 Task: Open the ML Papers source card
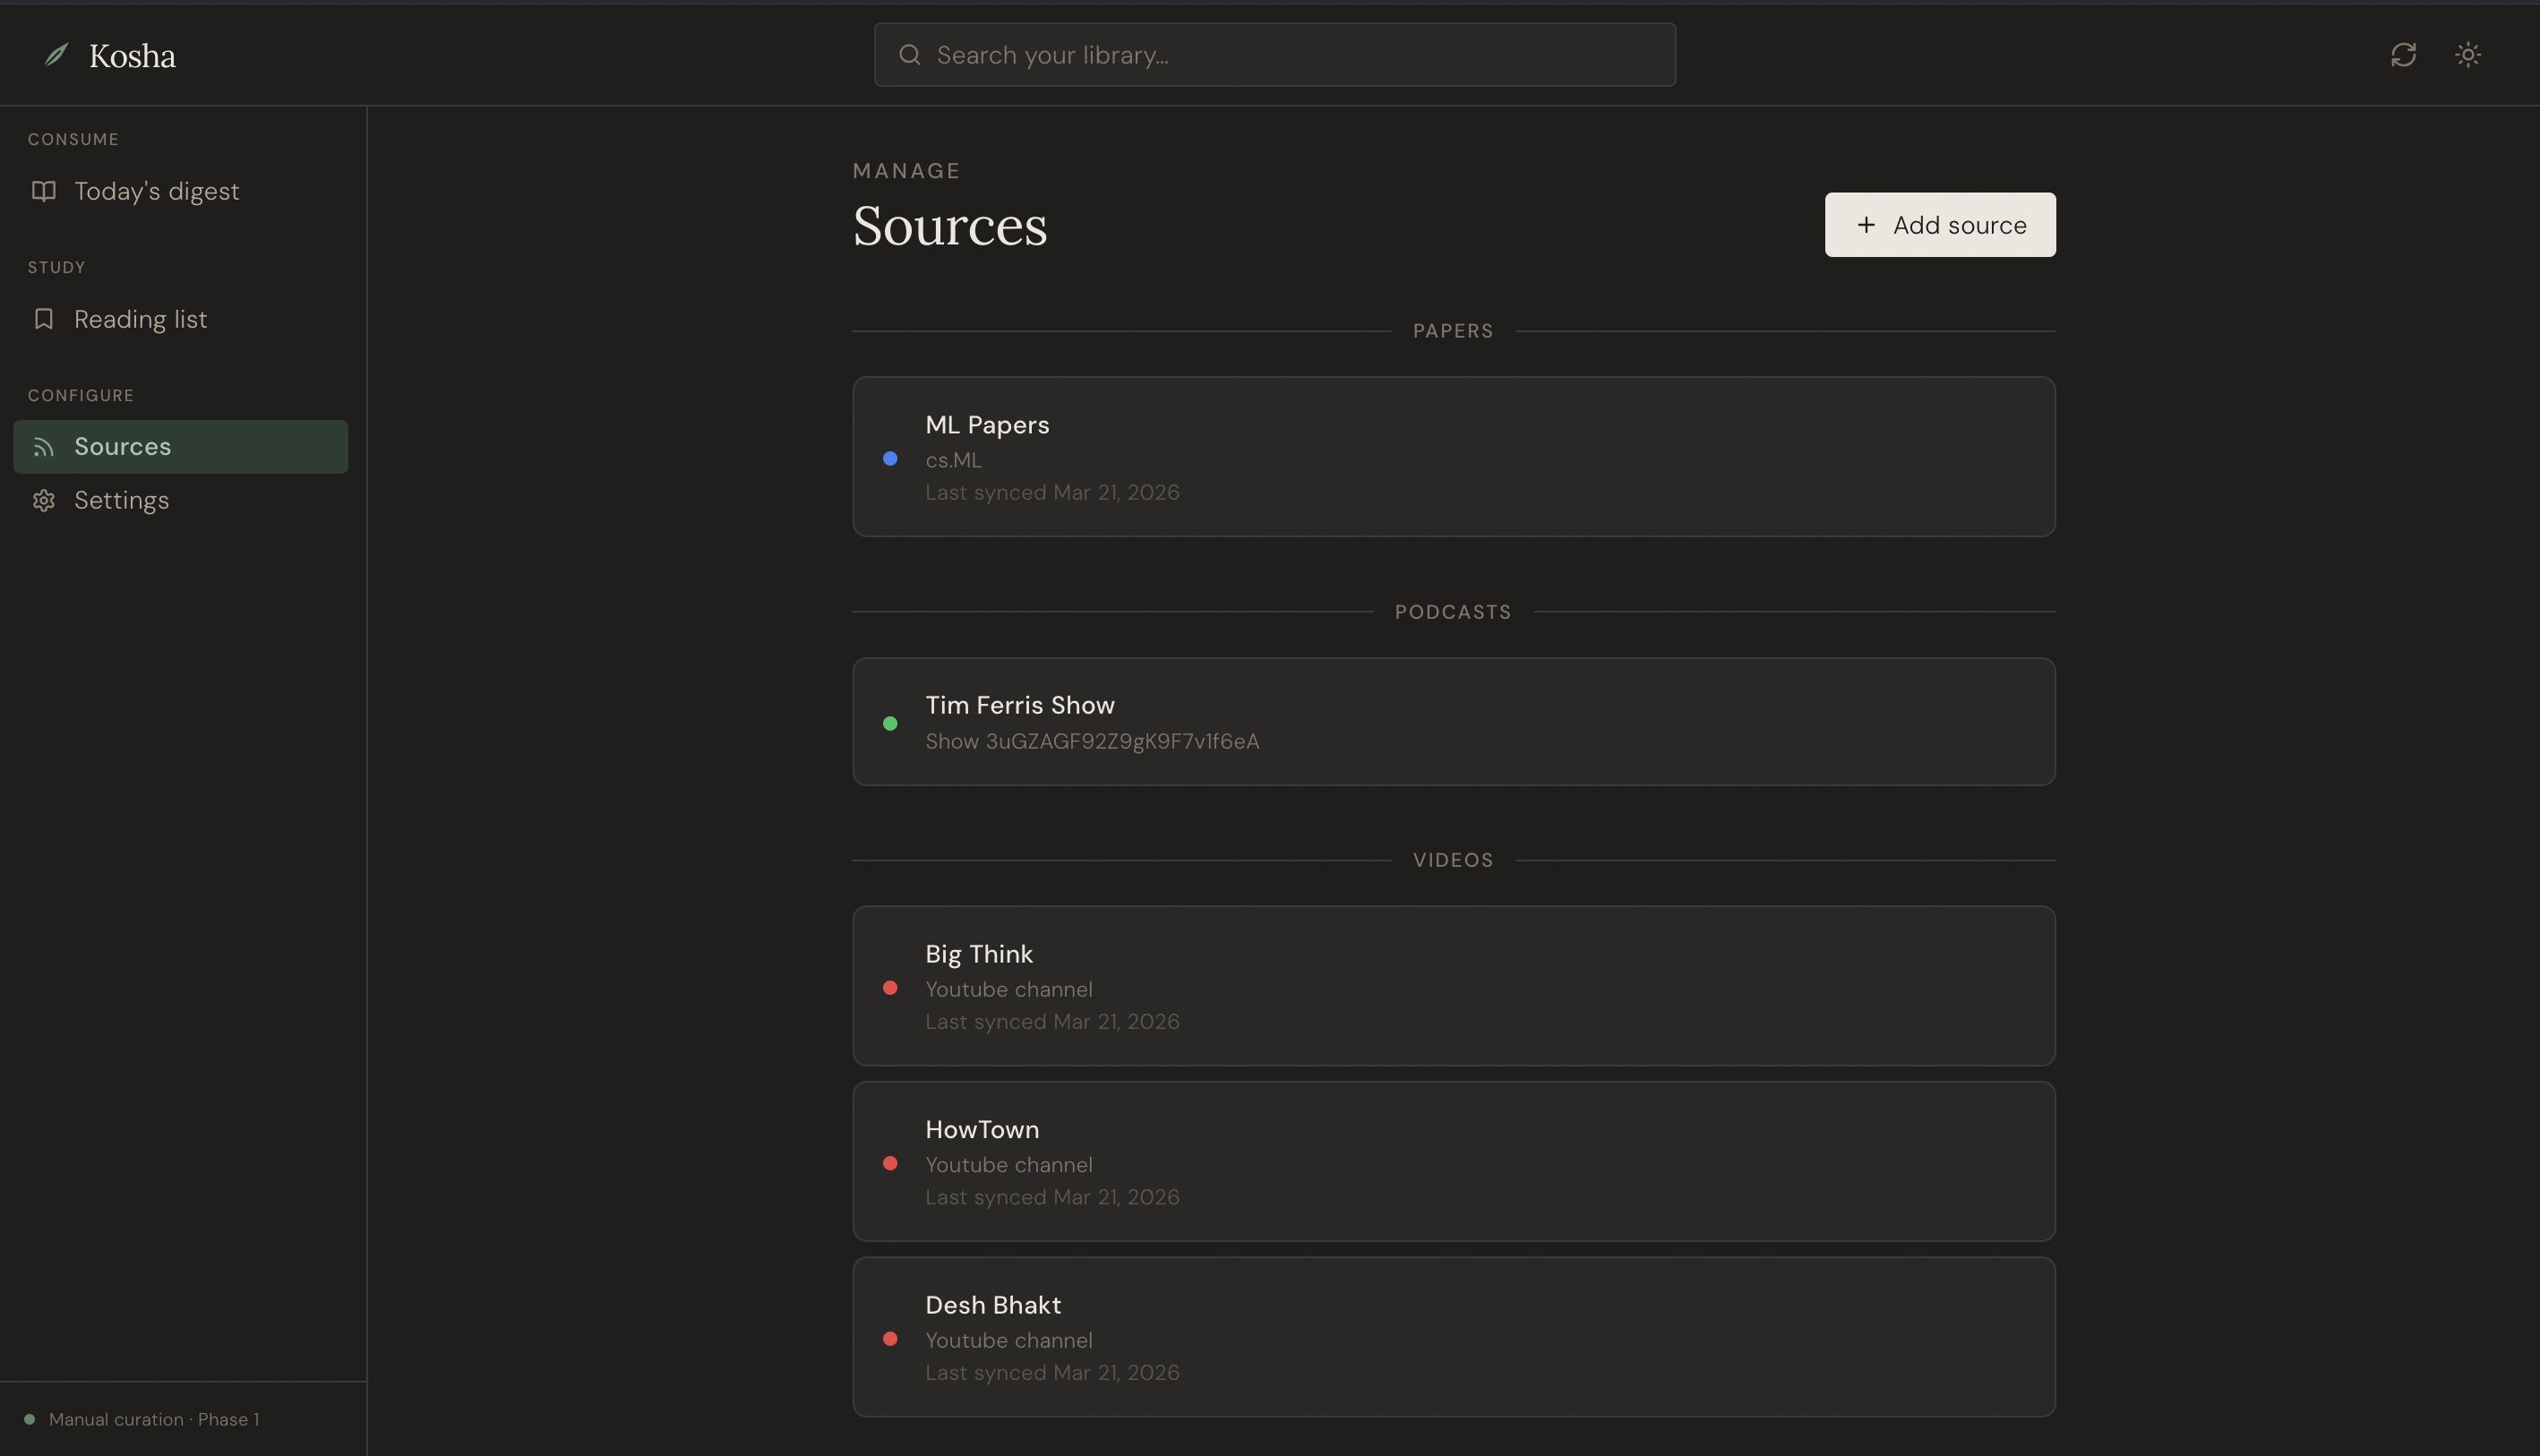[1453, 456]
